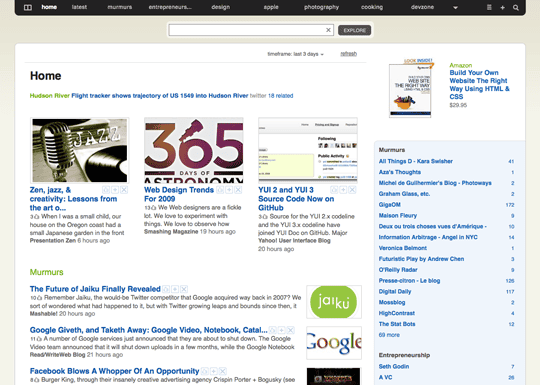Open the 365 Days of Astronomy thumbnail
The image size is (540, 385).
194,150
